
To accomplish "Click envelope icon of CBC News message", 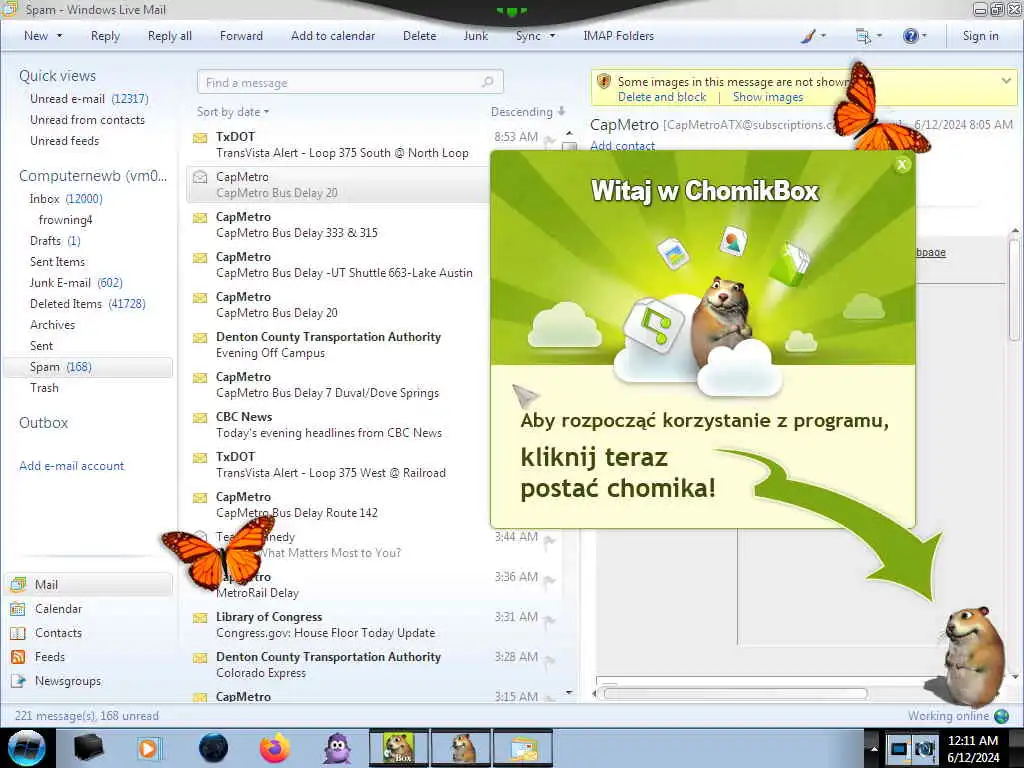I will point(200,418).
